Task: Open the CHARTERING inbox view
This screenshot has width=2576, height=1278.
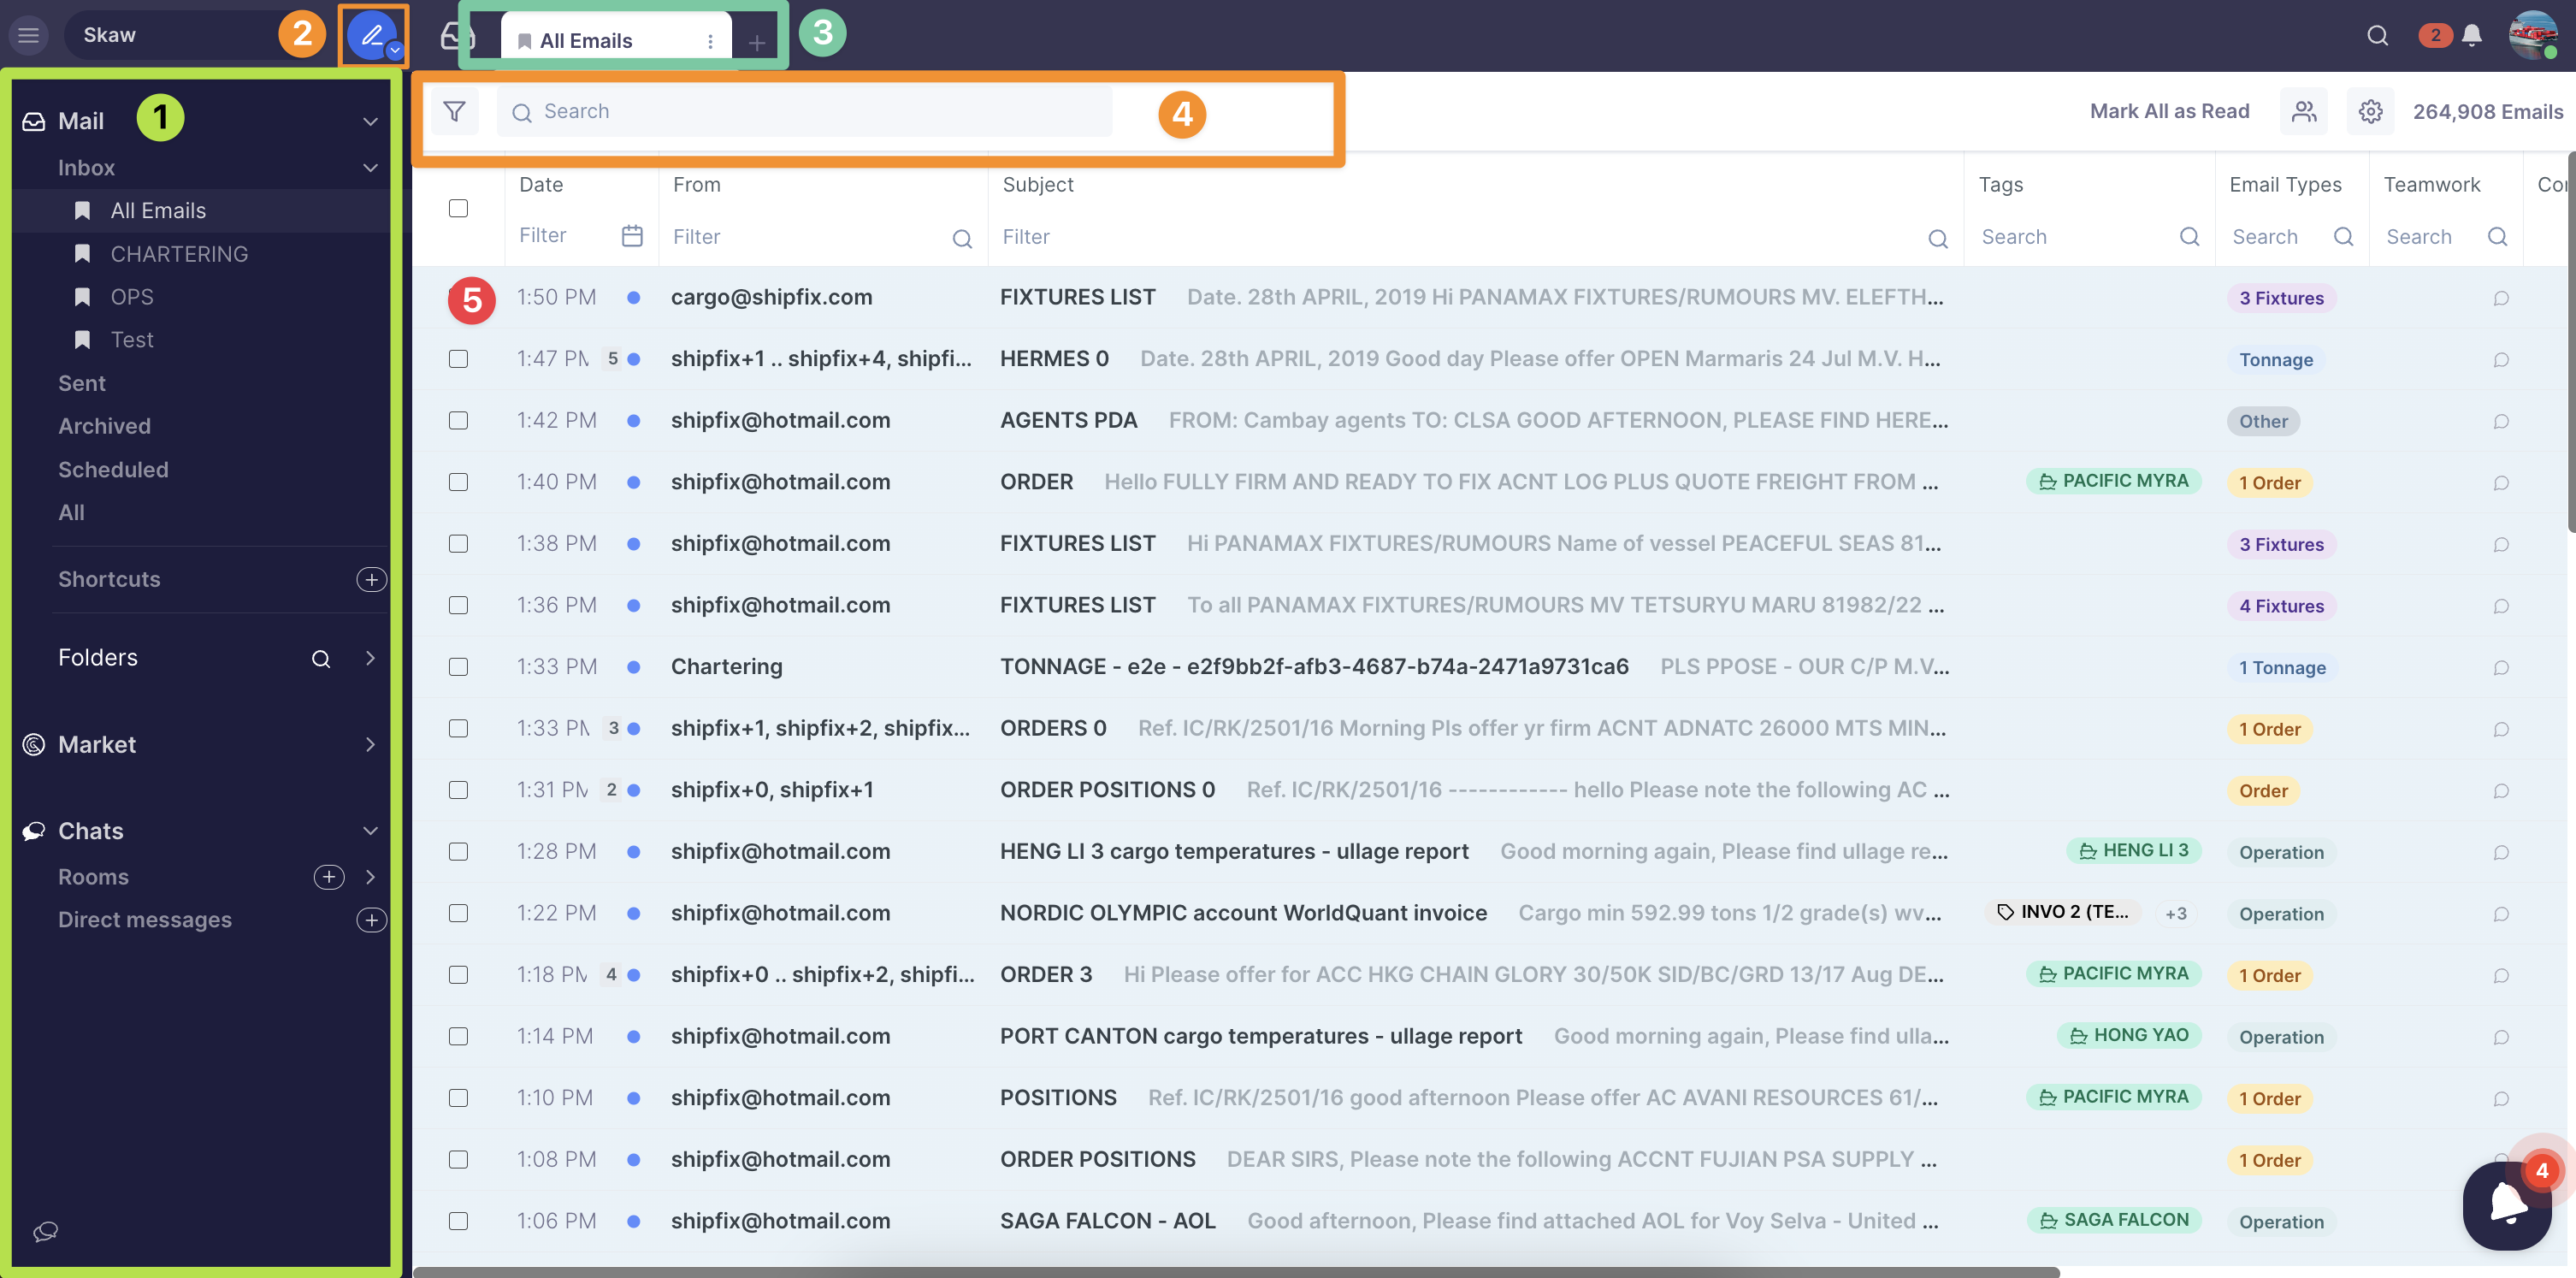Action: click(179, 254)
